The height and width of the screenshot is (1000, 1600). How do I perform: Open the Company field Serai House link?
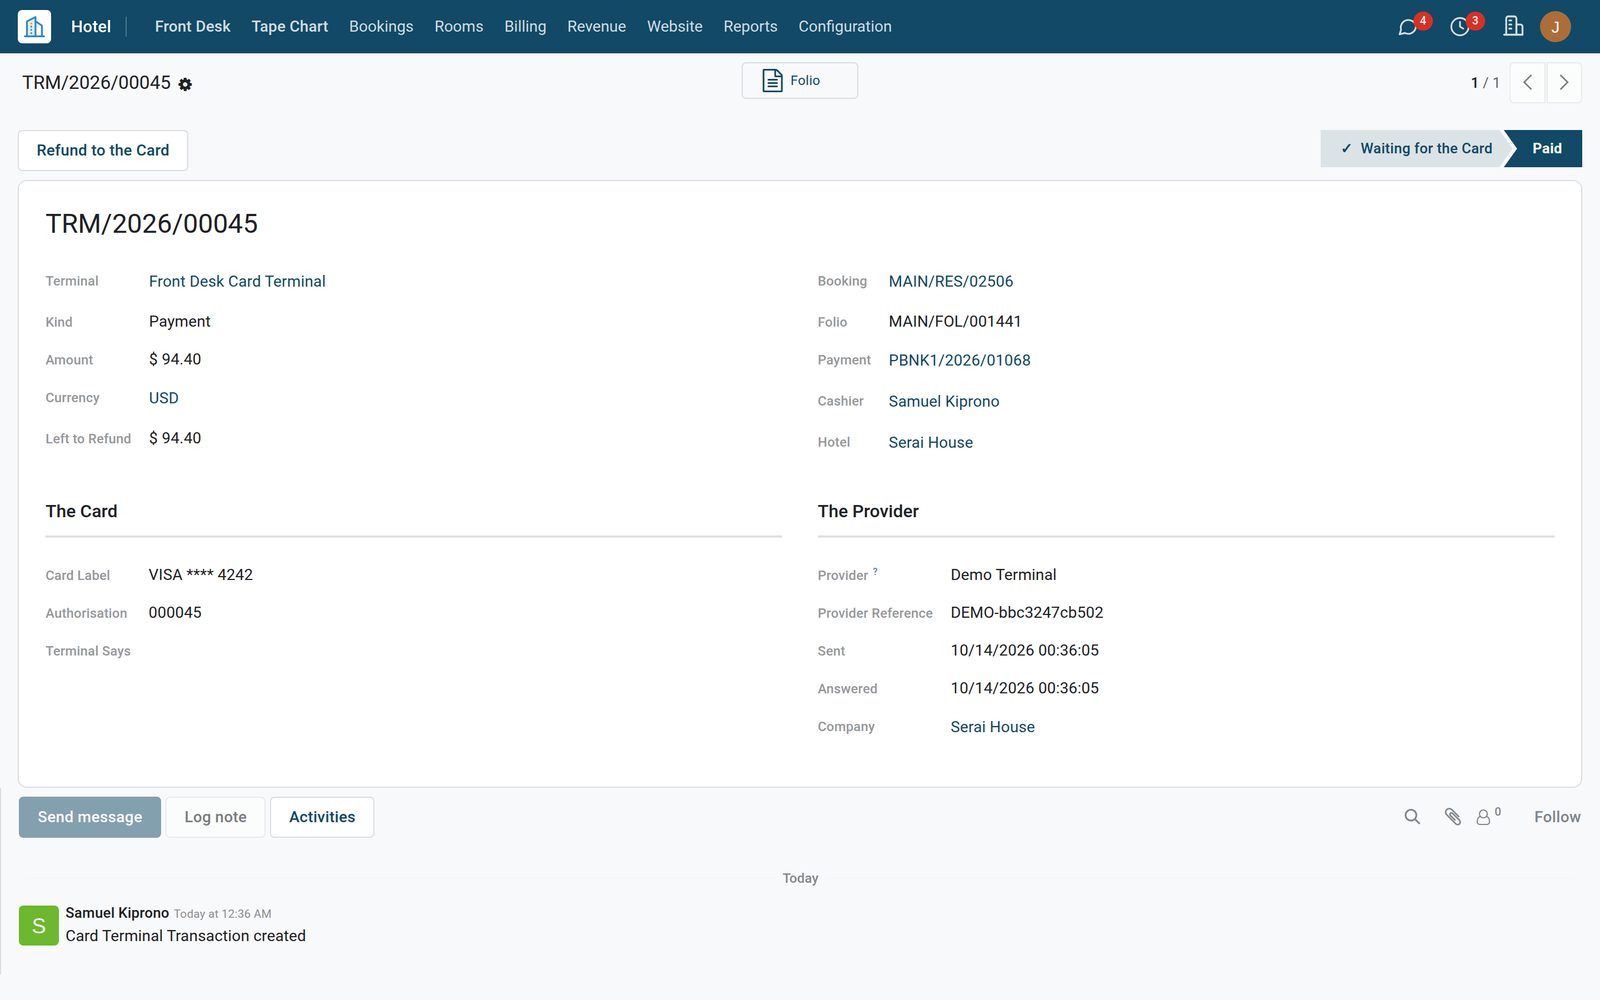pos(993,727)
